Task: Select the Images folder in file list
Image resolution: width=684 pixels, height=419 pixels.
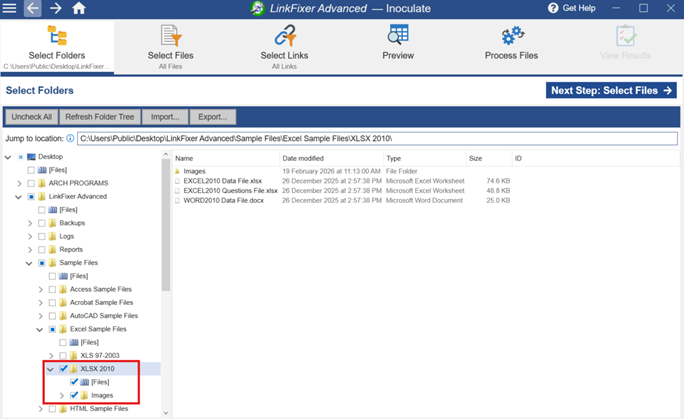Action: click(194, 171)
